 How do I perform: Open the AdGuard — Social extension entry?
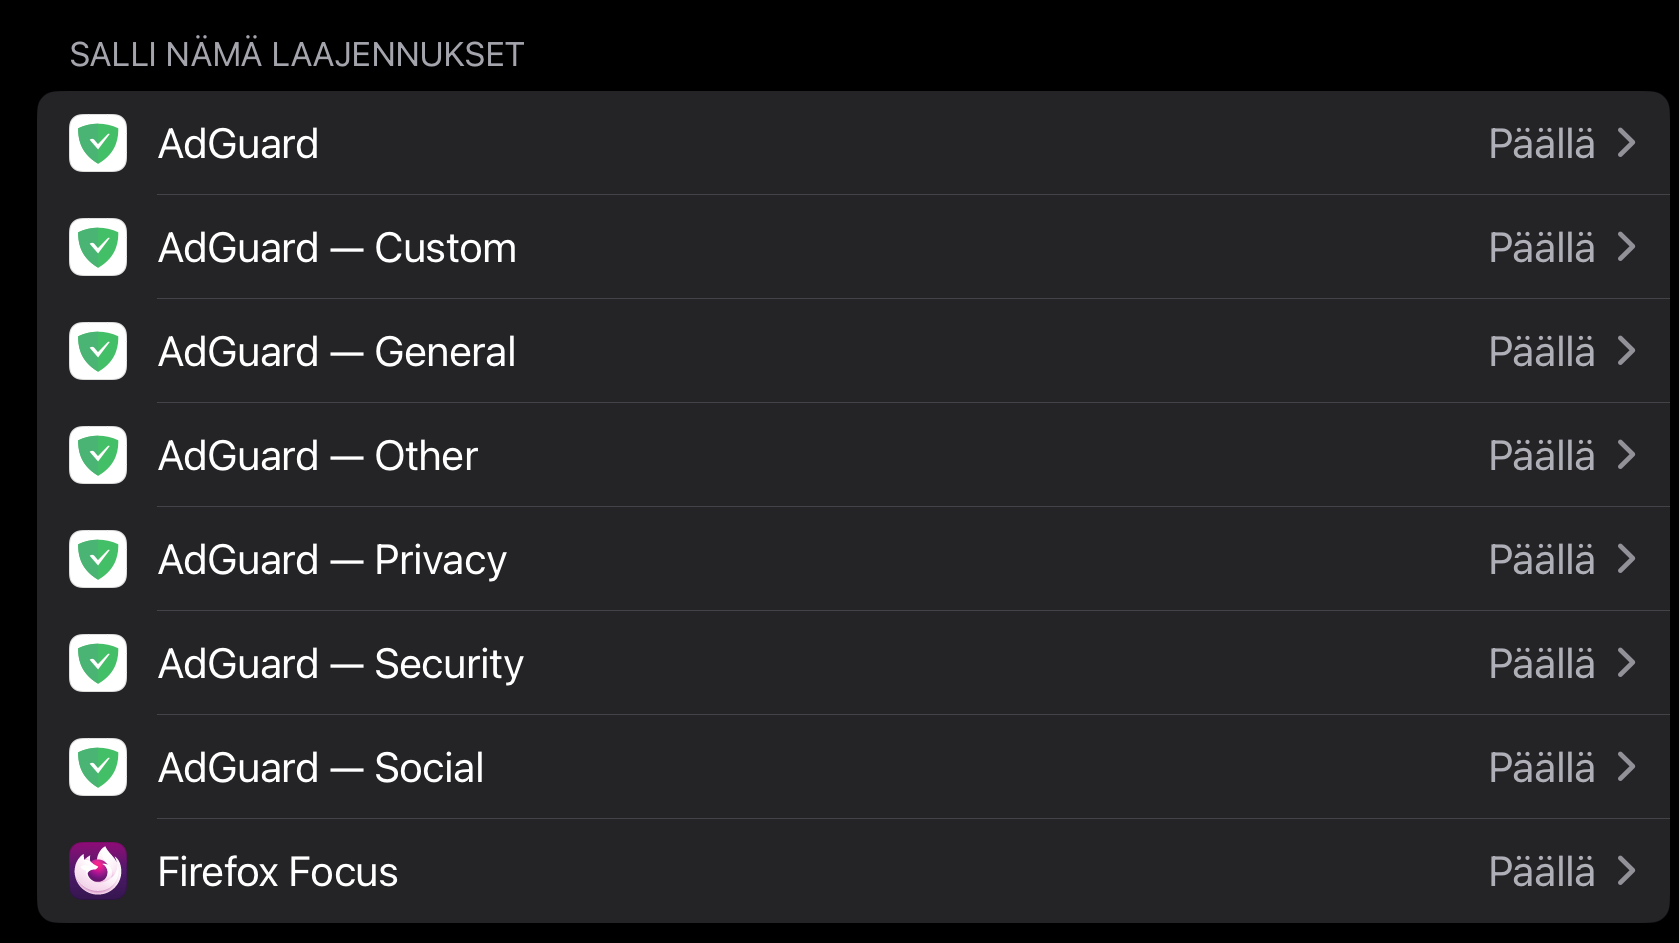coord(321,768)
